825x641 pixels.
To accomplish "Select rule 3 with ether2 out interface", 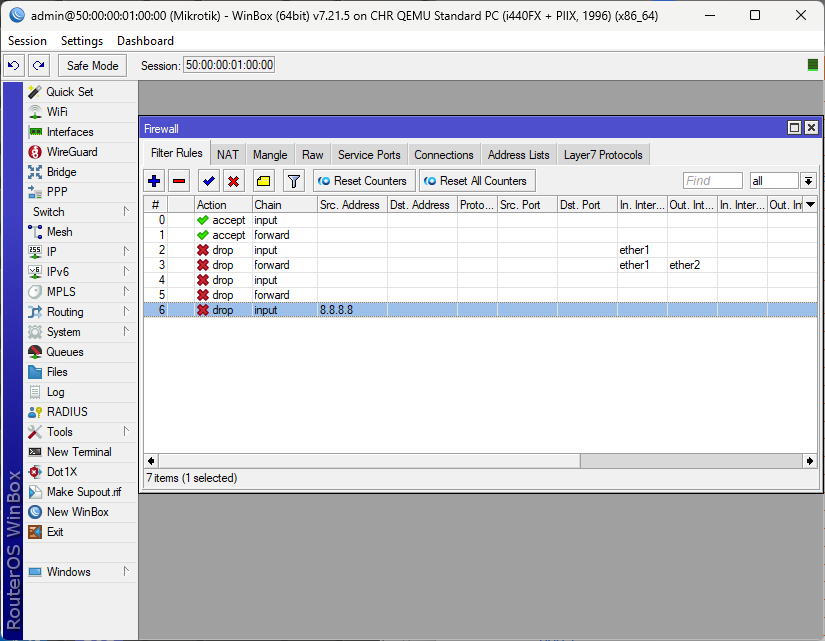I will point(480,265).
